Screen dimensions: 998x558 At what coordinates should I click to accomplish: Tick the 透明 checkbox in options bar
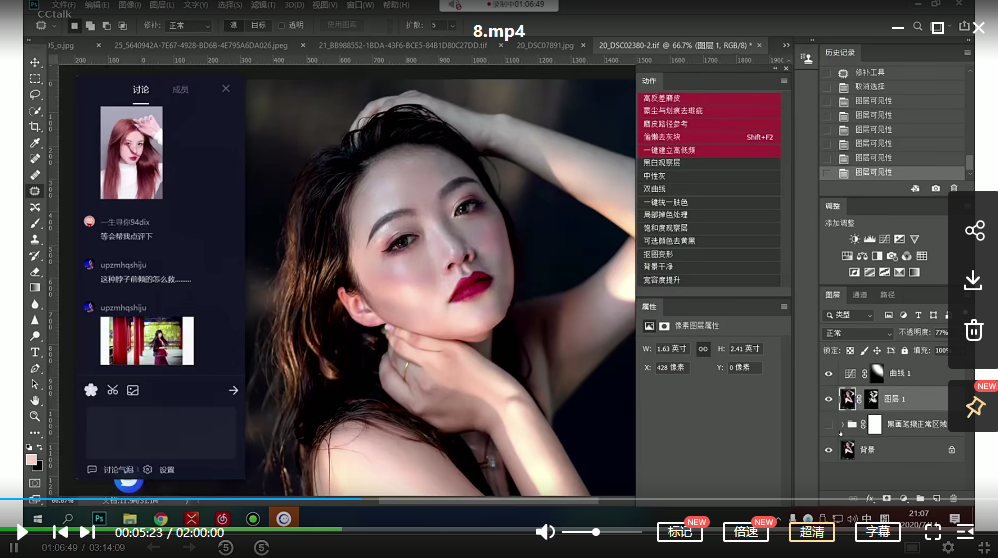[x=282, y=25]
